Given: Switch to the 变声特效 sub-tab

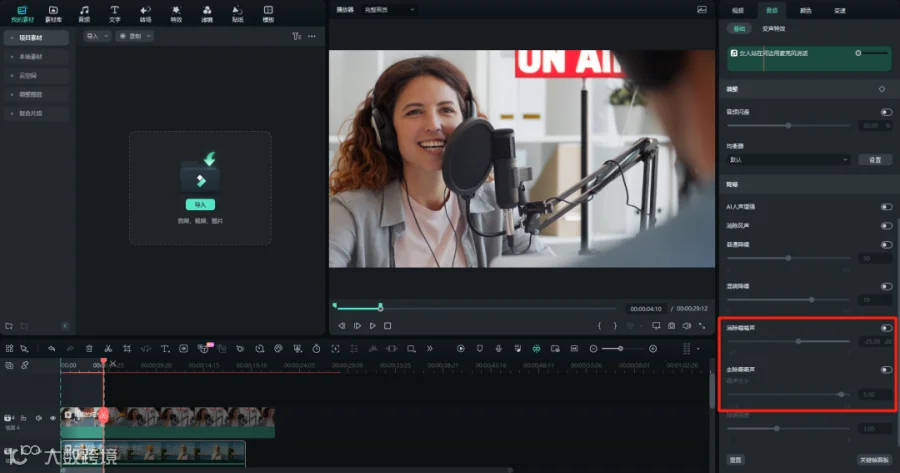Looking at the screenshot, I should (x=773, y=29).
